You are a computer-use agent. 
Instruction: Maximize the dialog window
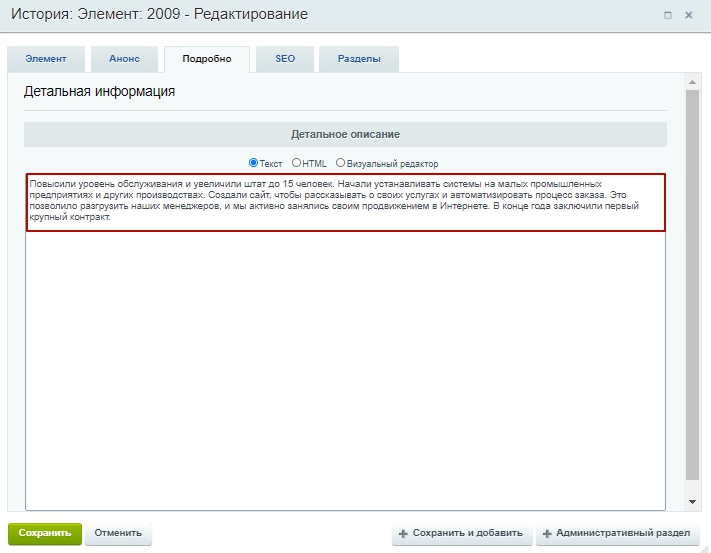[x=667, y=15]
